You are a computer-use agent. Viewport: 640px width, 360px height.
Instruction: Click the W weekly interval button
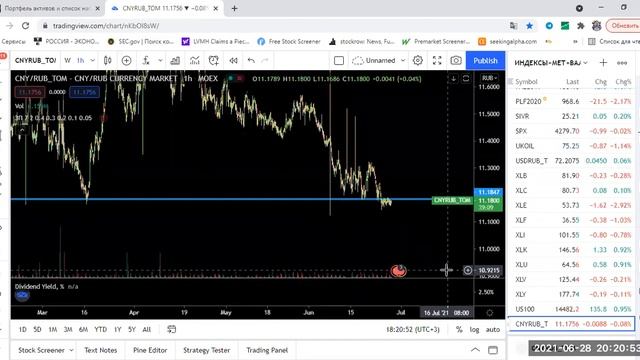(67, 60)
